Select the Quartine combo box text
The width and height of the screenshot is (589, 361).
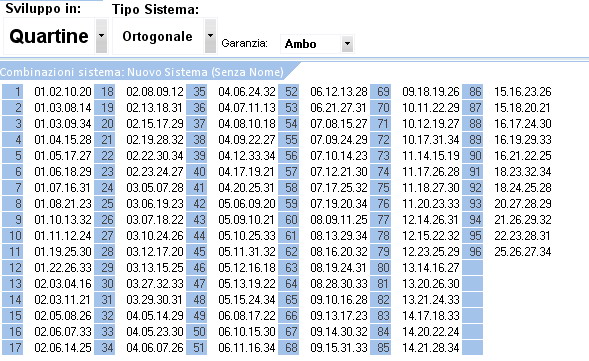[49, 36]
